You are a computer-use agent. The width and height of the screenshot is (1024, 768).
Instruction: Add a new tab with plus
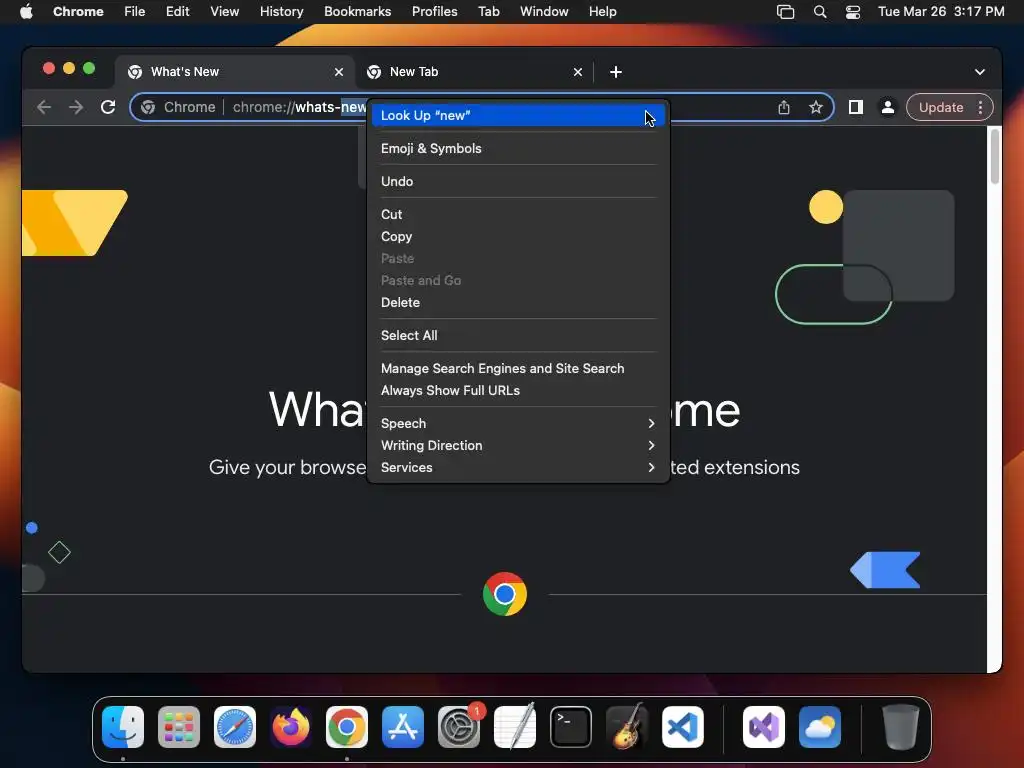615,72
